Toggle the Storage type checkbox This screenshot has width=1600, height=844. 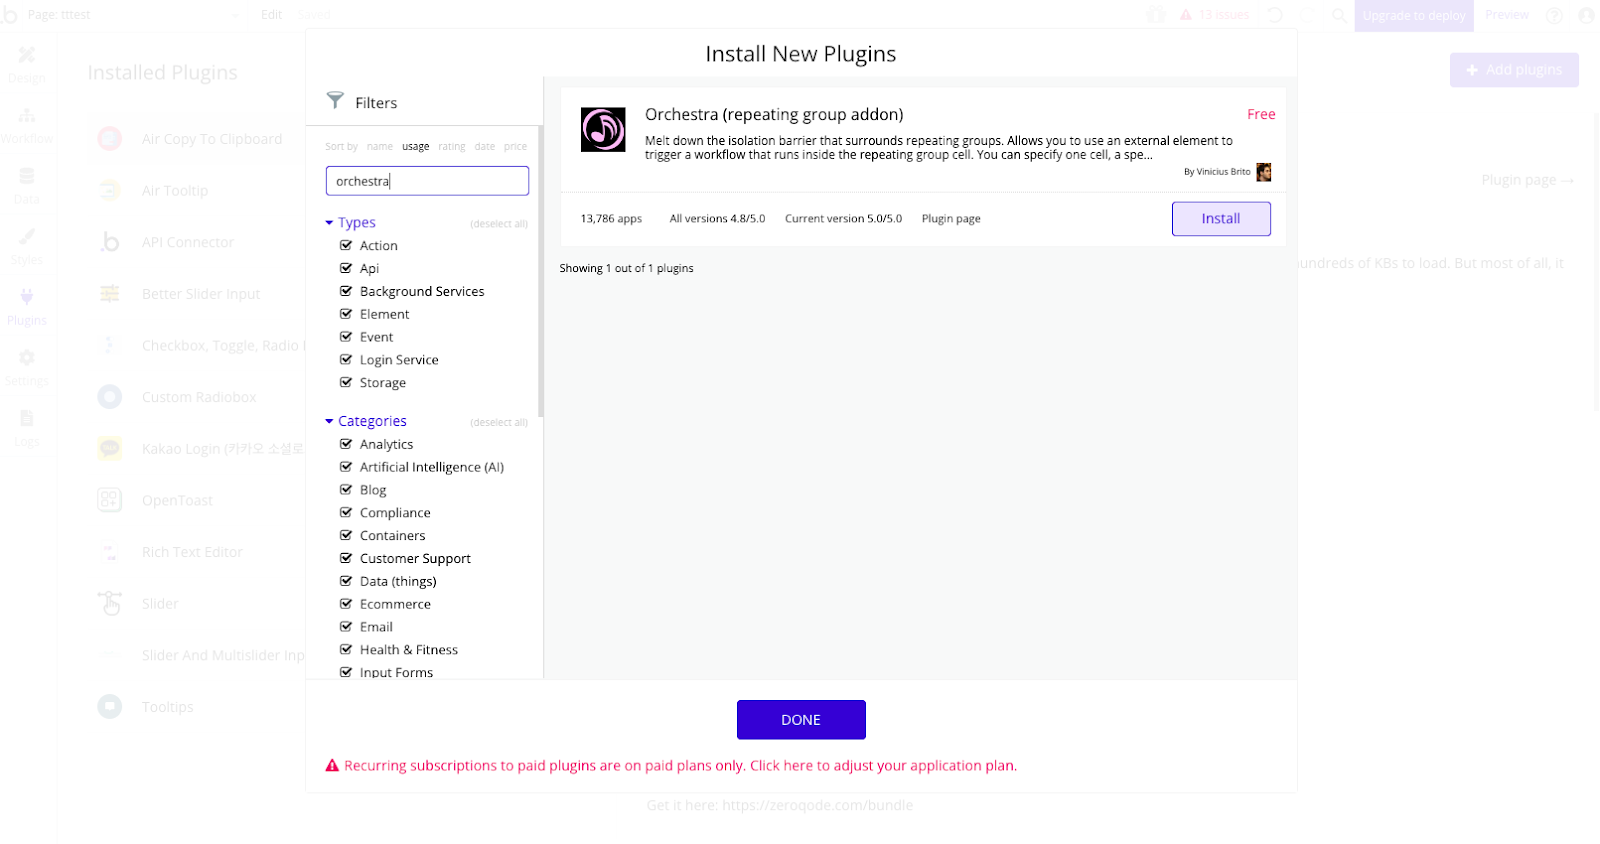[346, 383]
